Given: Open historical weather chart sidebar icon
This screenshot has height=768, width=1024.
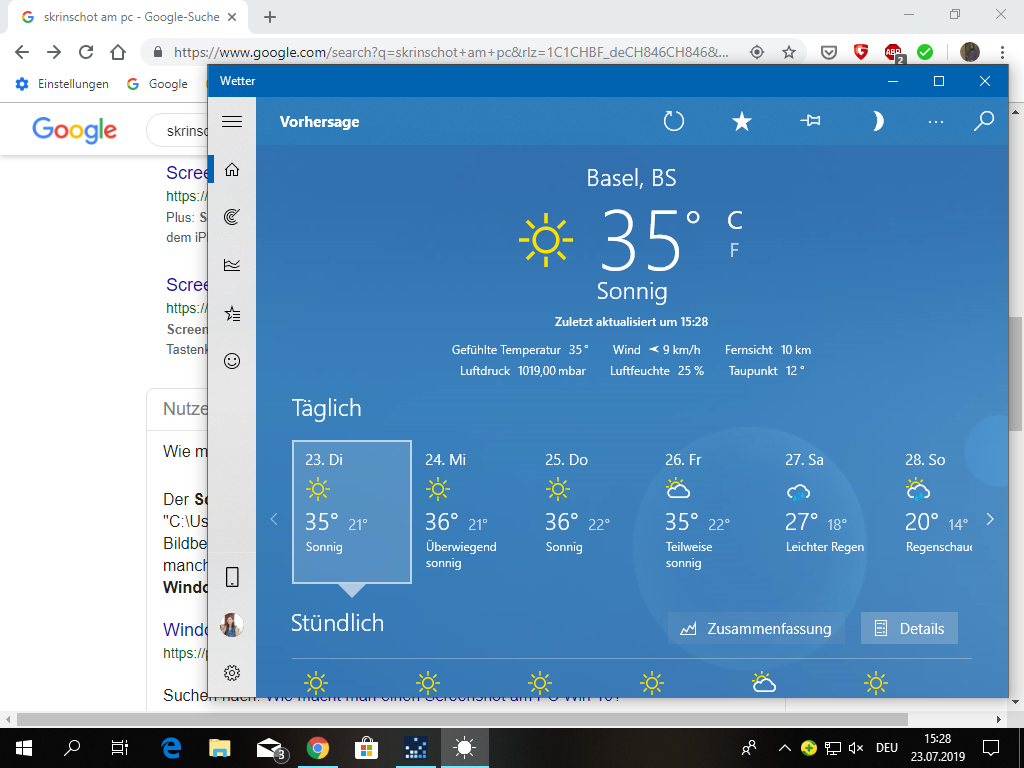Looking at the screenshot, I should click(x=232, y=265).
